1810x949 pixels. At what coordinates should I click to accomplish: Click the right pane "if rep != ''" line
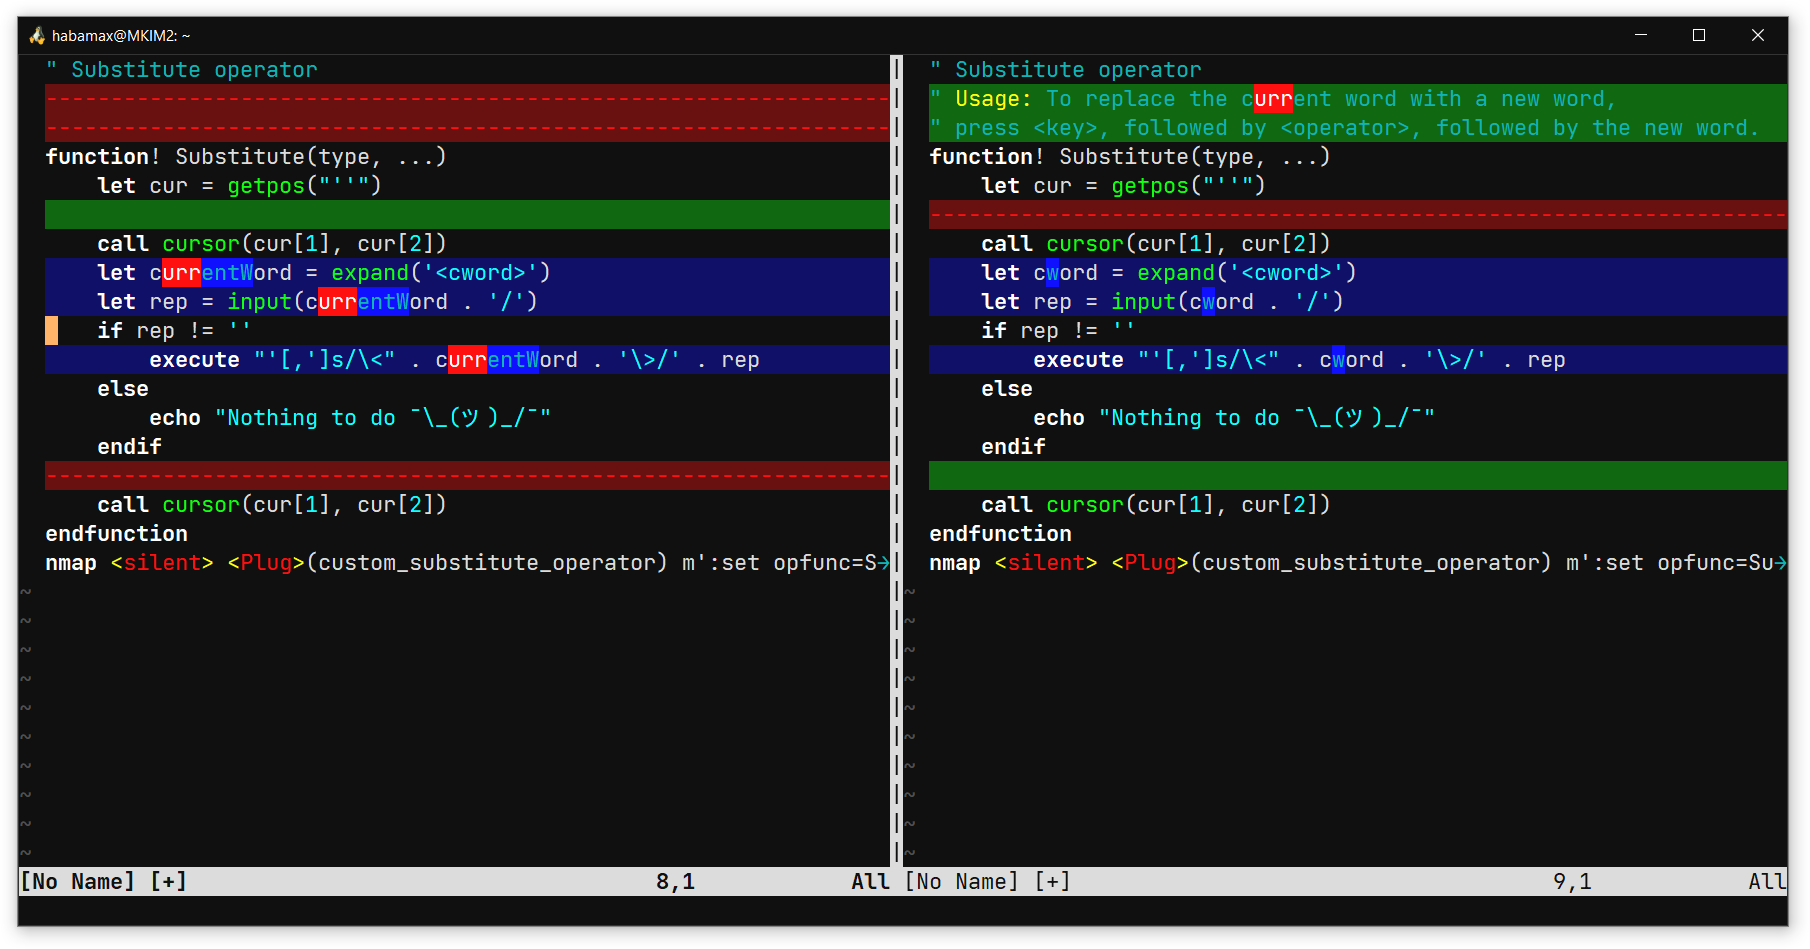(x=1059, y=331)
